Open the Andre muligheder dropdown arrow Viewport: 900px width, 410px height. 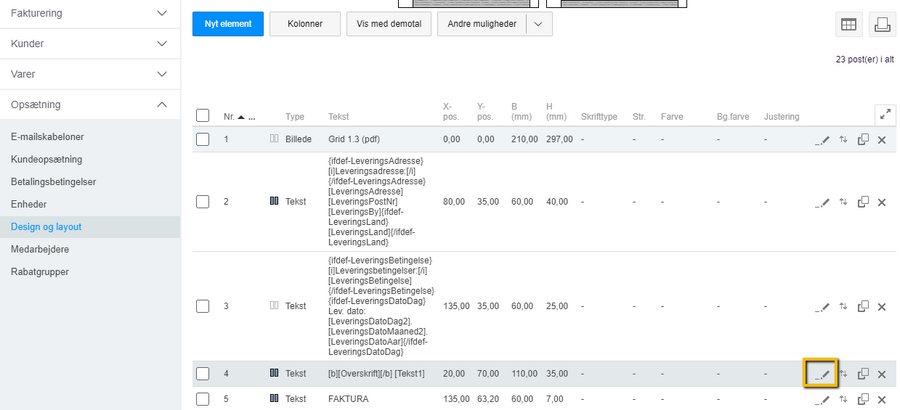(539, 24)
